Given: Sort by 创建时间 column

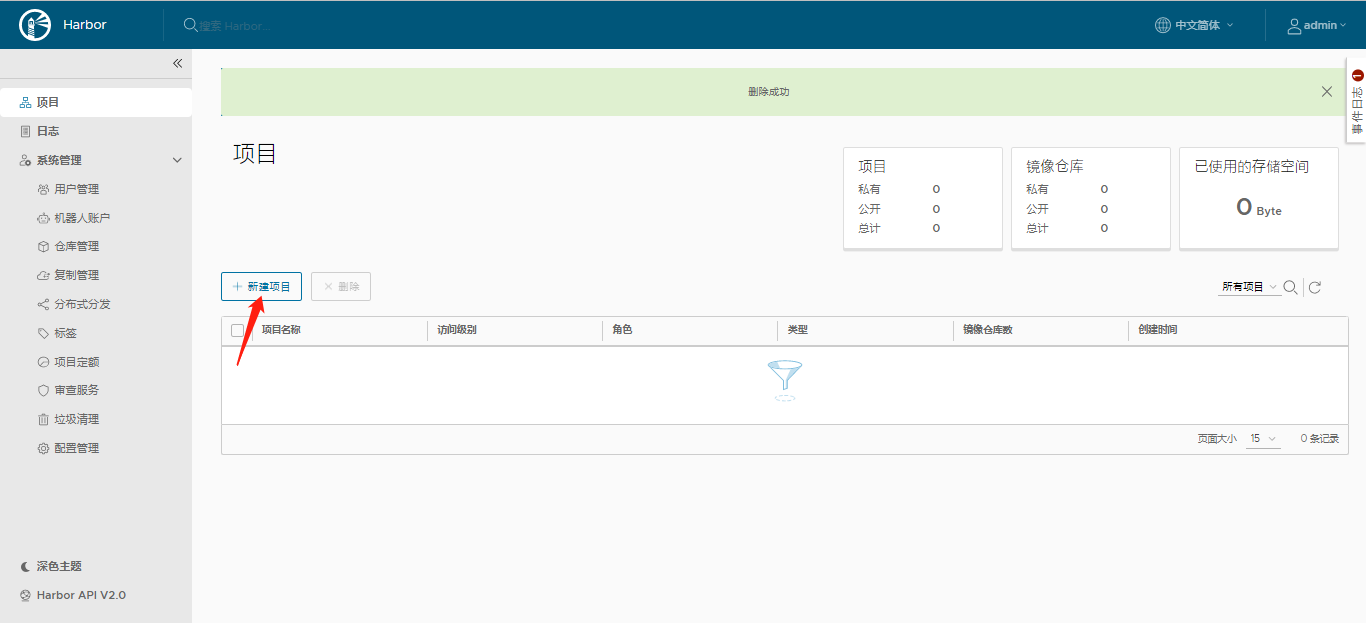Looking at the screenshot, I should tap(1158, 330).
